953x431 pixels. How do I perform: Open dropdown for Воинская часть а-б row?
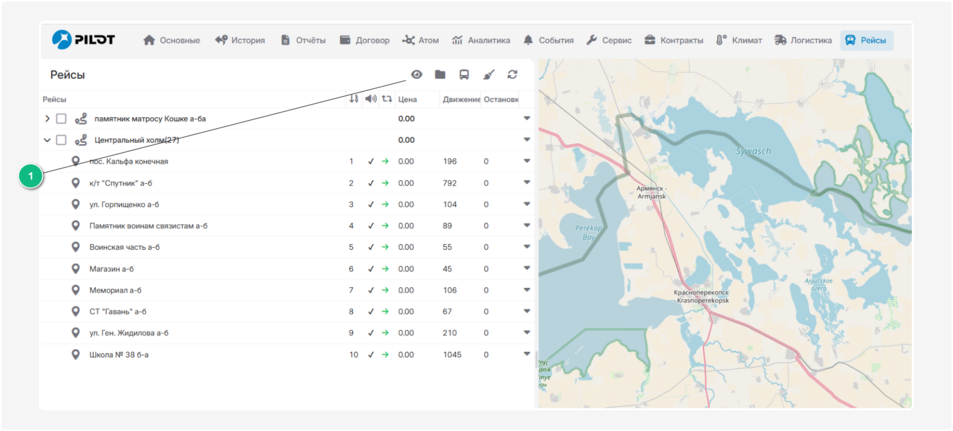[527, 247]
